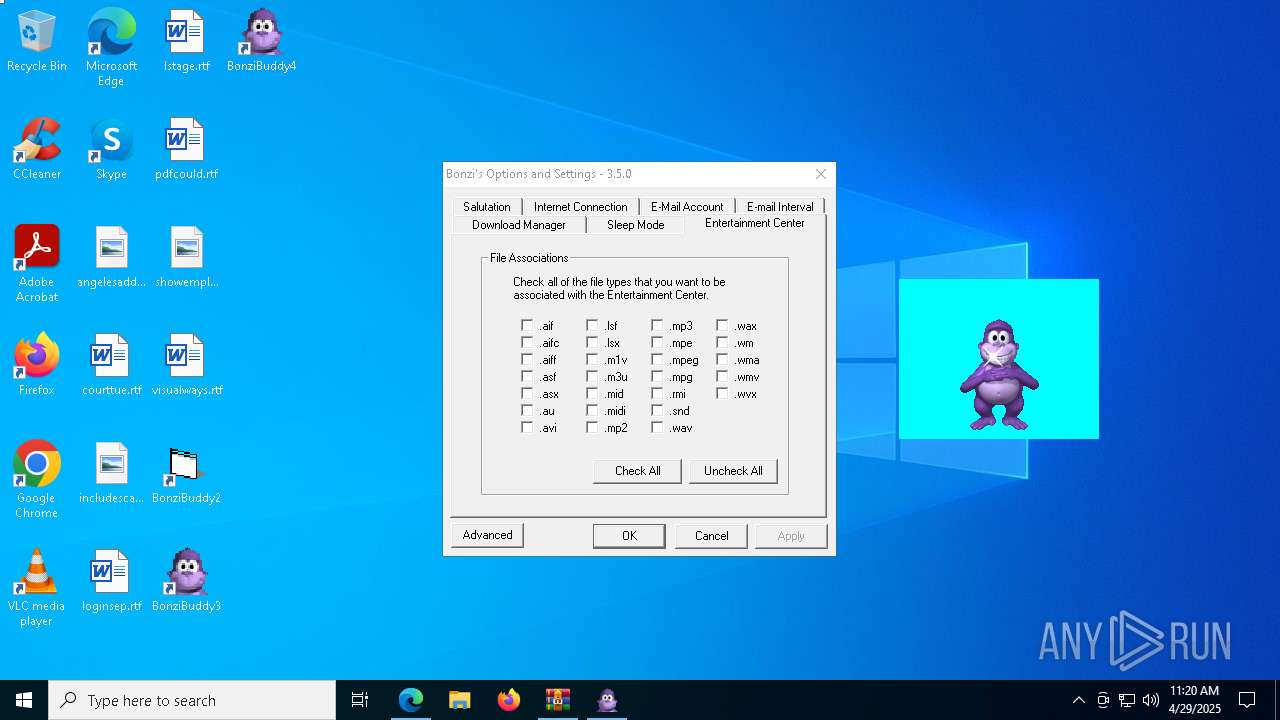Open Task View on the taskbar
Screen dimensions: 1280x720
pyautogui.click(x=360, y=700)
